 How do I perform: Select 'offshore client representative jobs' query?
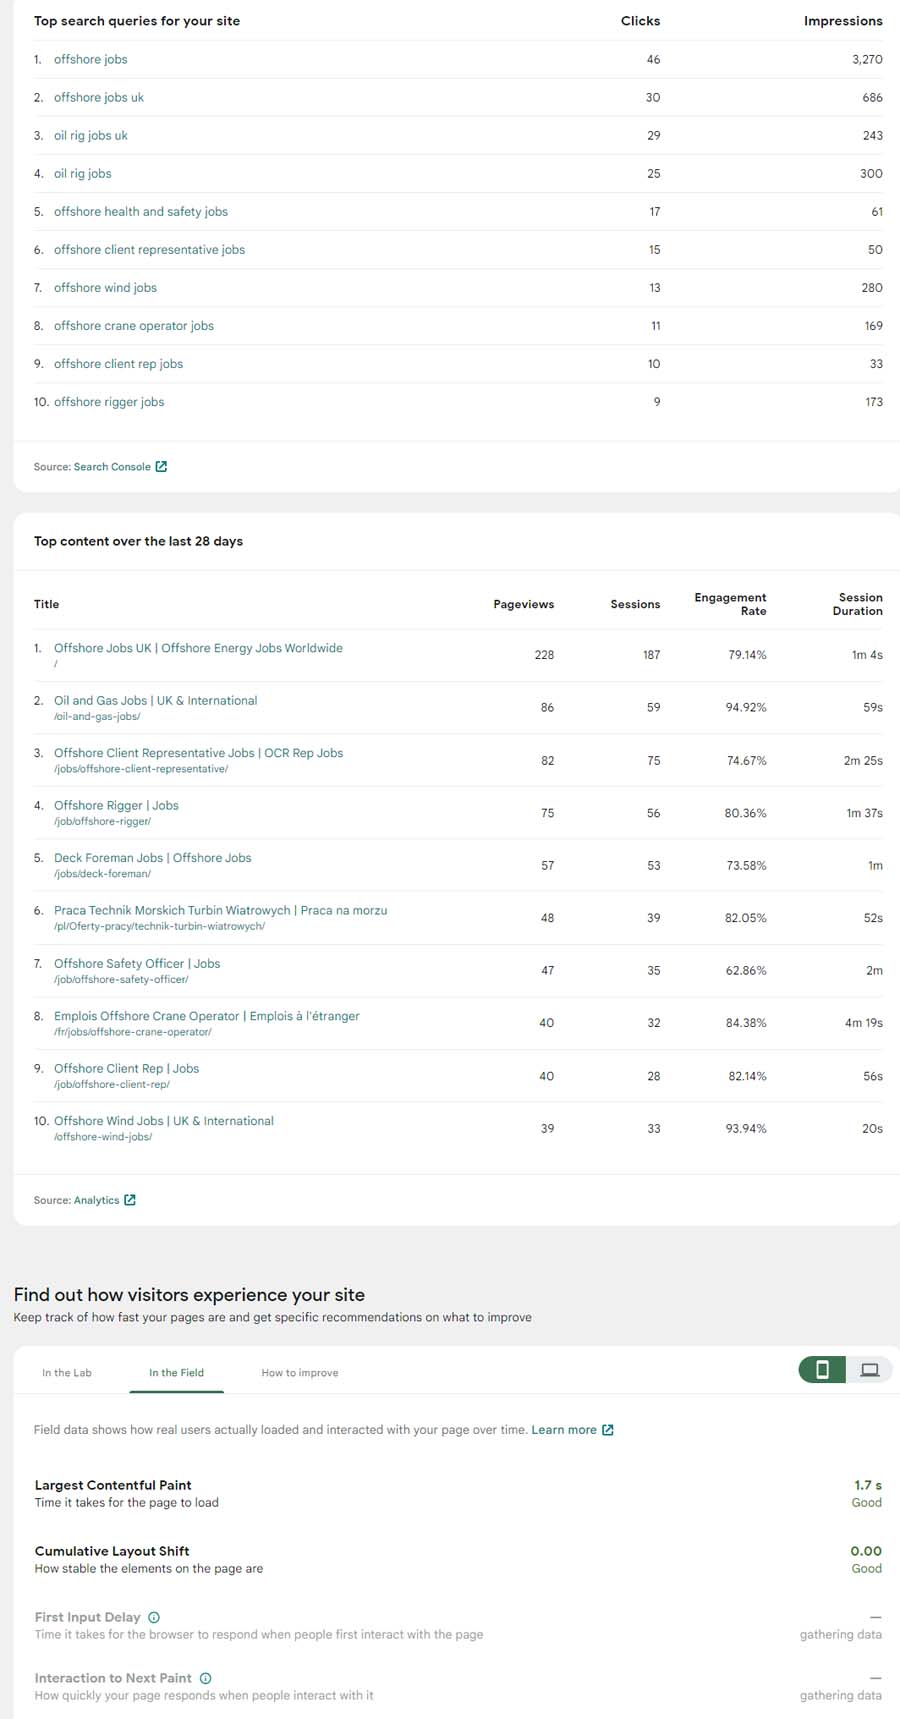pyautogui.click(x=149, y=249)
